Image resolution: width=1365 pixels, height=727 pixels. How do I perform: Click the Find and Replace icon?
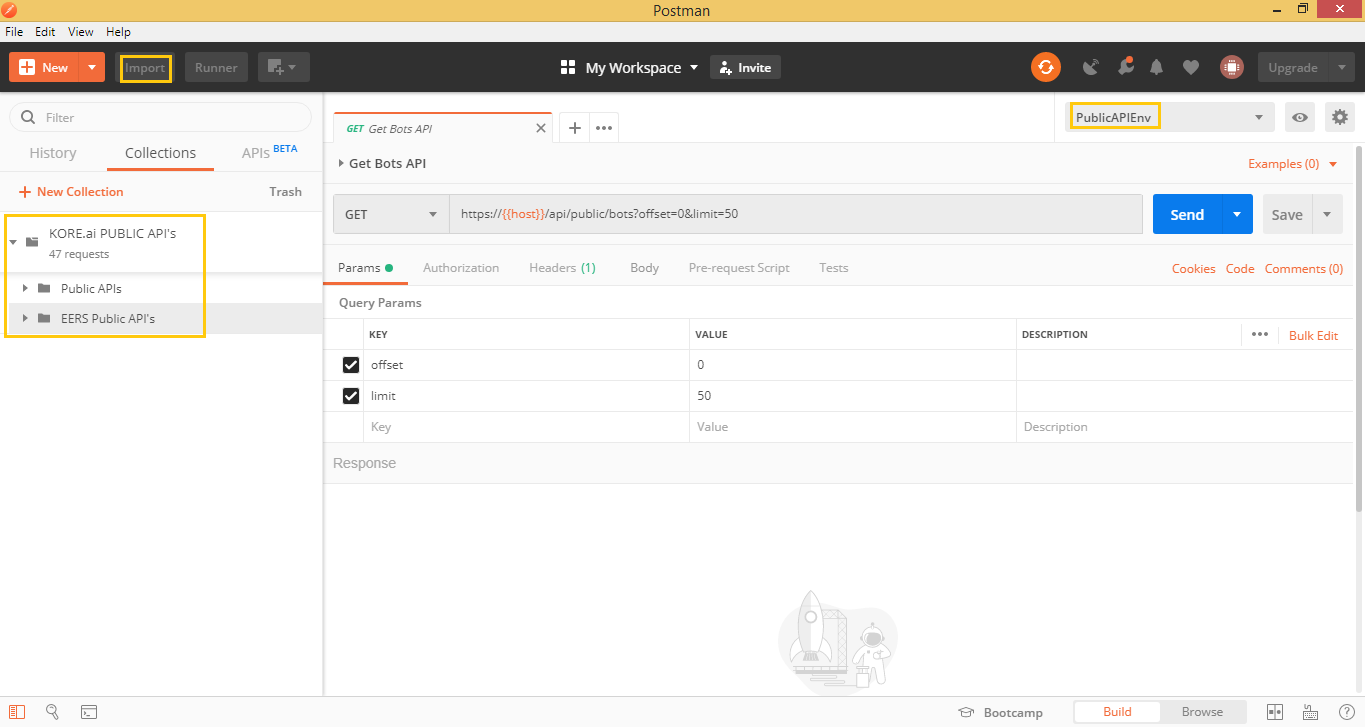52,712
